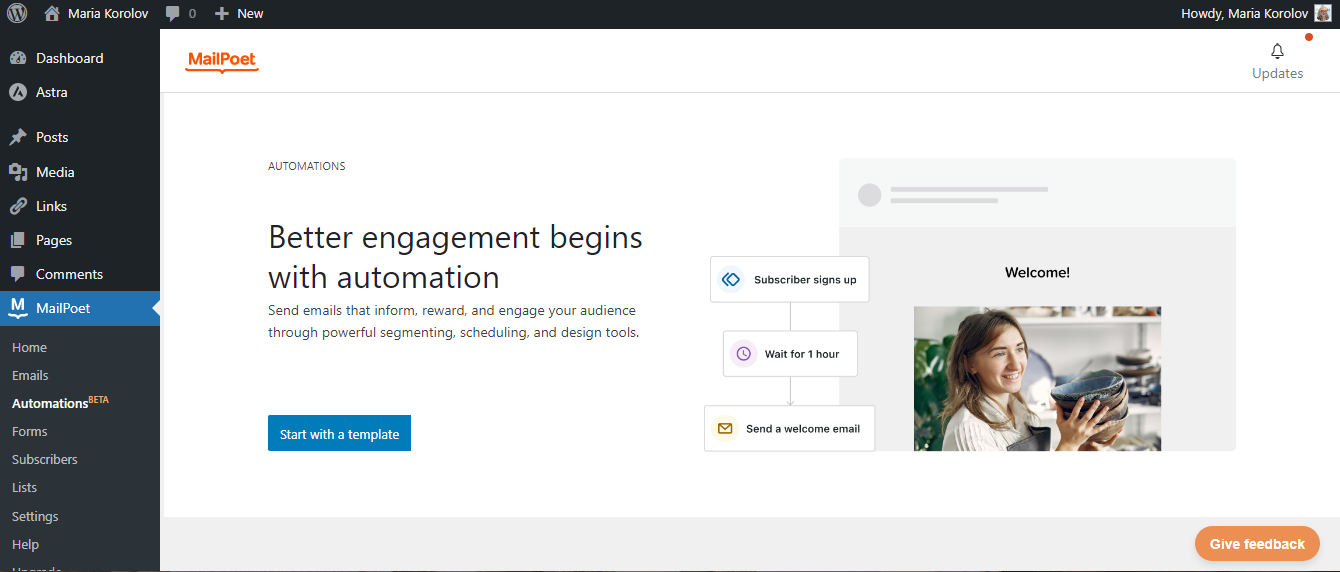This screenshot has height=572, width=1340.
Task: Open MailPoet Settings page
Action: click(35, 516)
